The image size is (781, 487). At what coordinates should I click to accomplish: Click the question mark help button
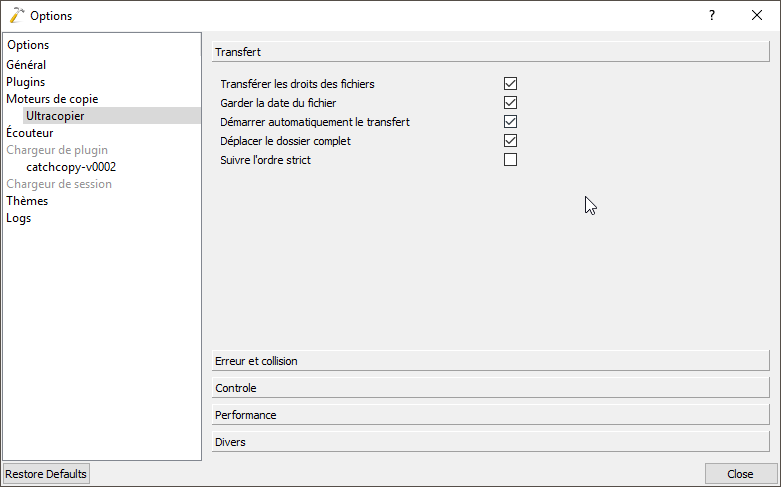click(x=712, y=16)
